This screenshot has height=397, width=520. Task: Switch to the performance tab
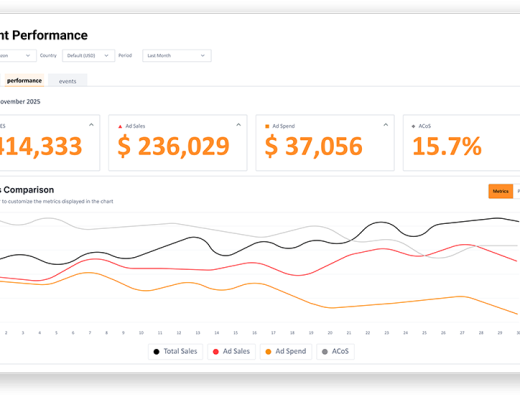pos(24,81)
